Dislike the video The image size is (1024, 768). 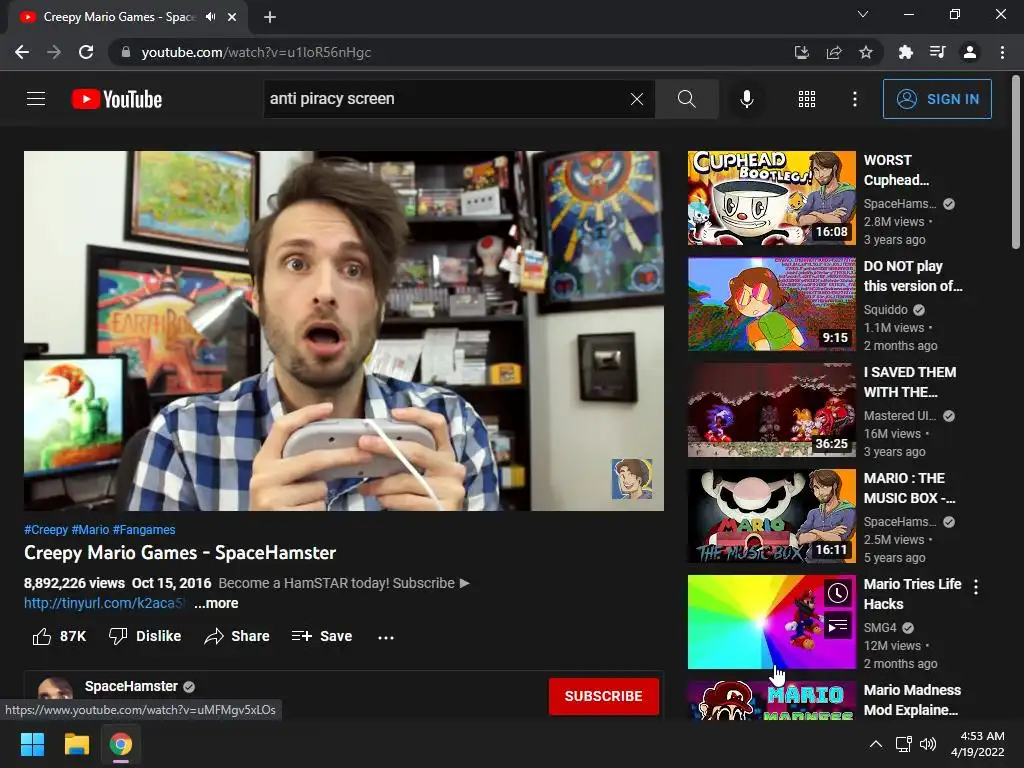145,636
